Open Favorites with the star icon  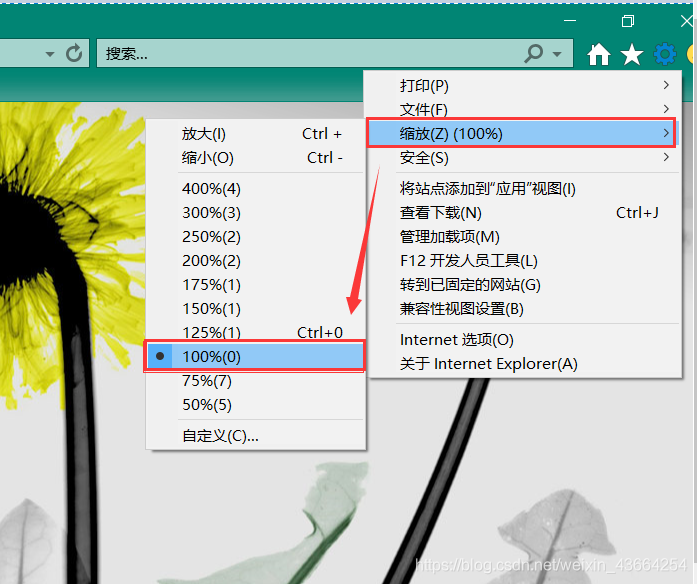pos(632,54)
